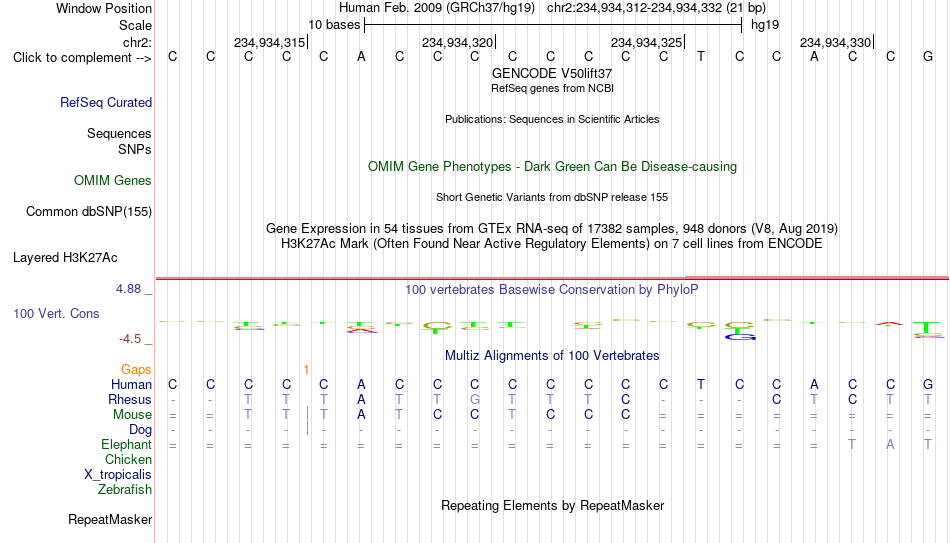Click the 'Click to complement -->' label
Screen dimensions: 950x543
(x=82, y=58)
